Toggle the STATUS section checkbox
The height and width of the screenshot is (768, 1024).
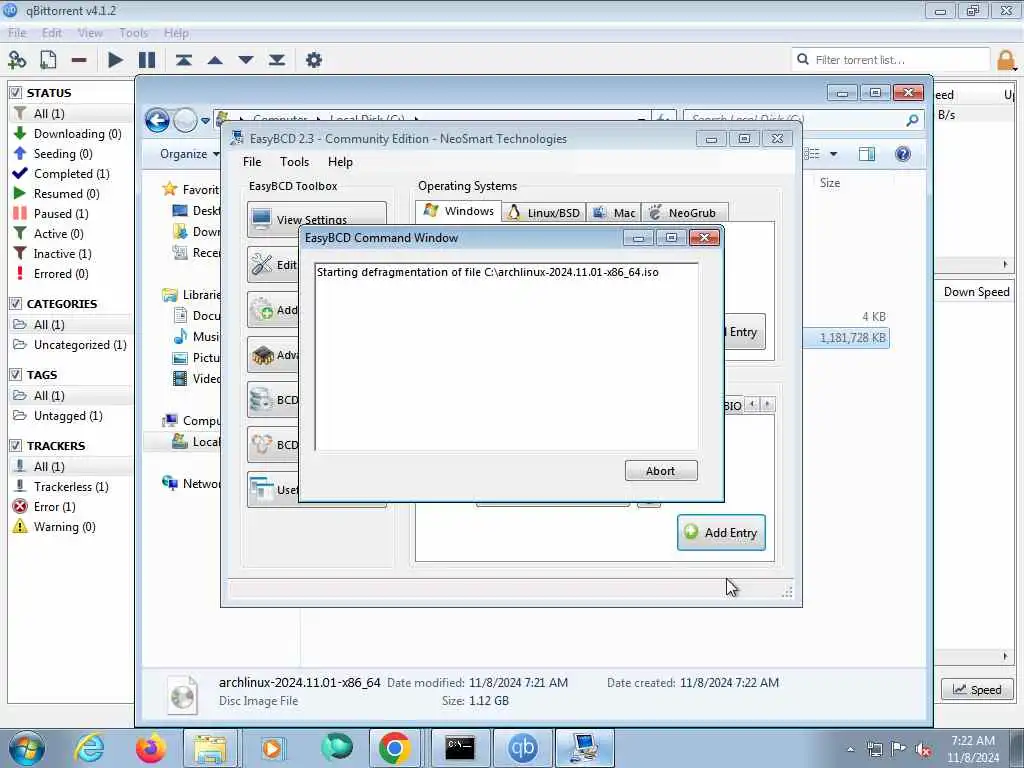click(16, 93)
